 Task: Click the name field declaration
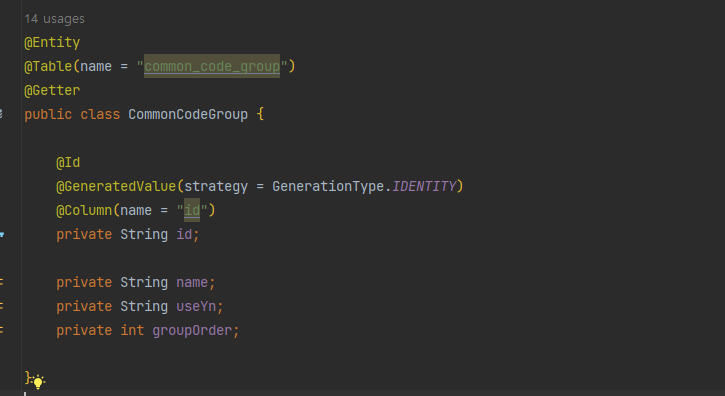tap(192, 283)
